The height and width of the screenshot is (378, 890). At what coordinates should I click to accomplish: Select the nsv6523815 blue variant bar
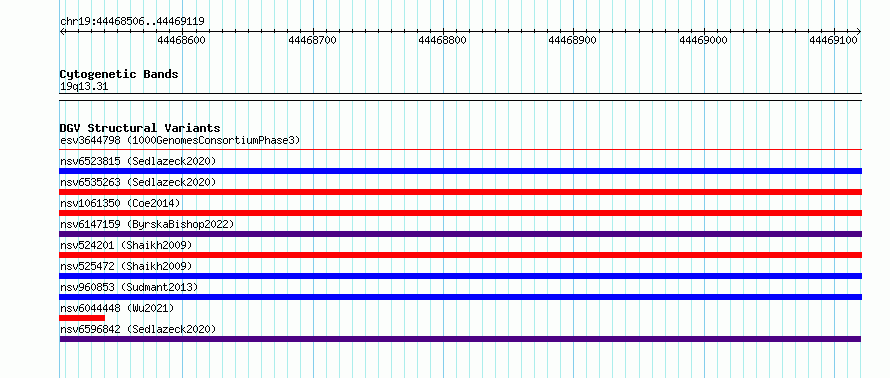click(460, 171)
